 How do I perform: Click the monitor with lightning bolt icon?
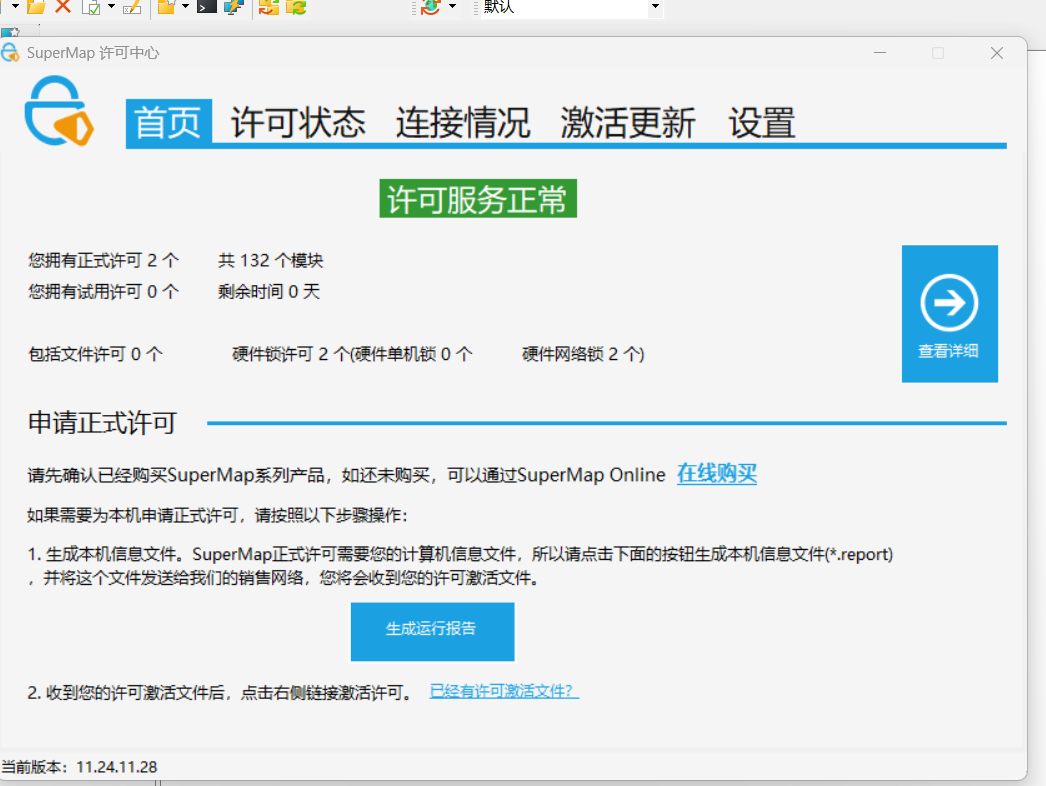(x=233, y=7)
